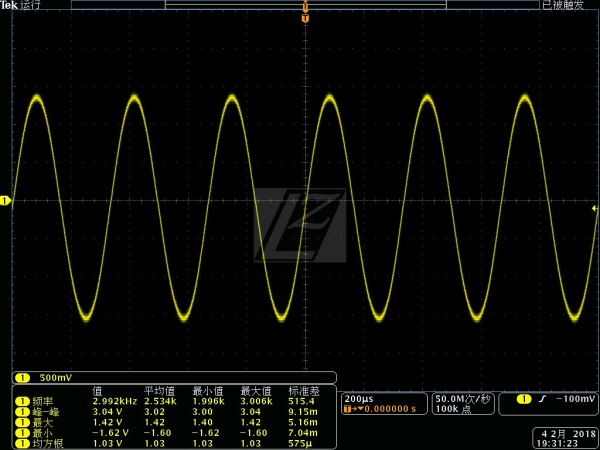Click the 标准差 column header

(x=304, y=391)
